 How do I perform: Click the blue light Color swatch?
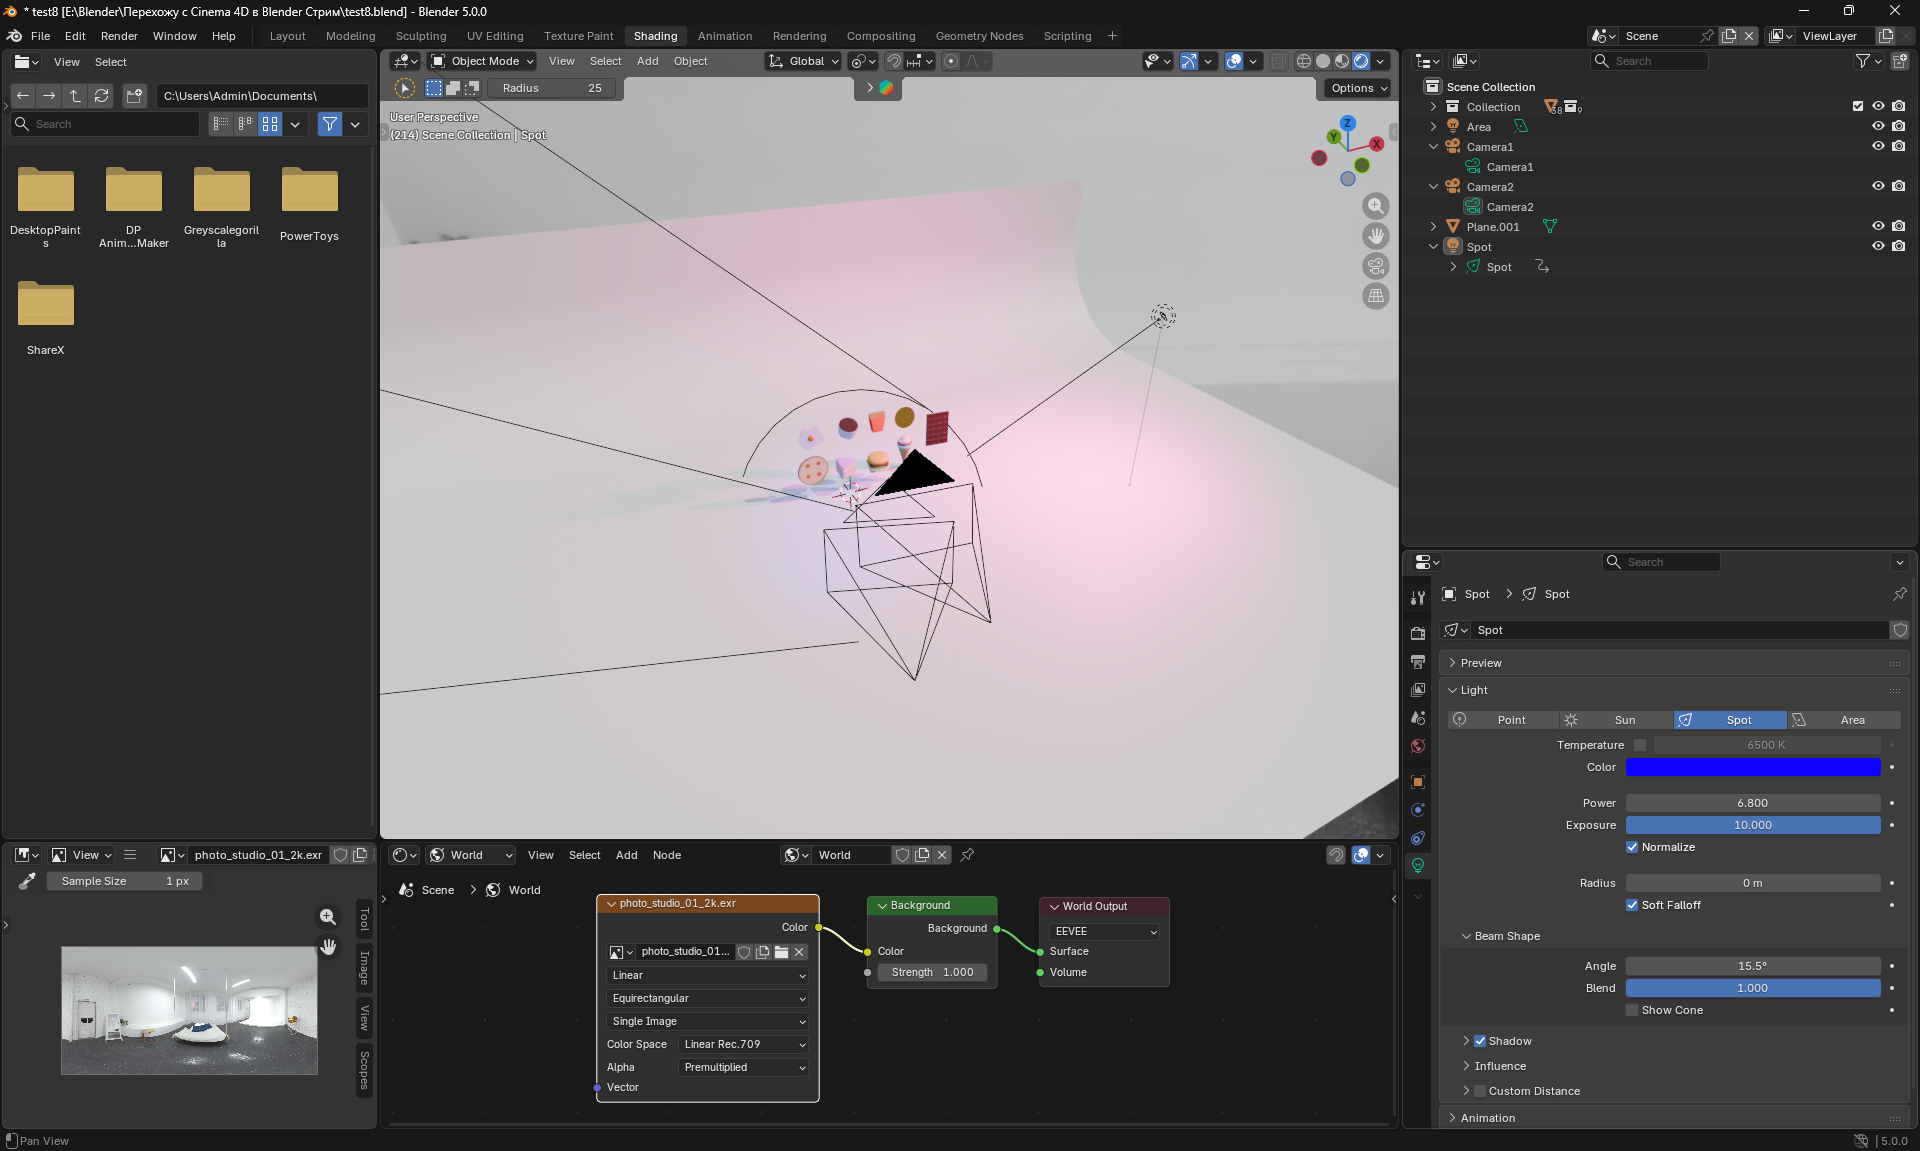click(1752, 767)
